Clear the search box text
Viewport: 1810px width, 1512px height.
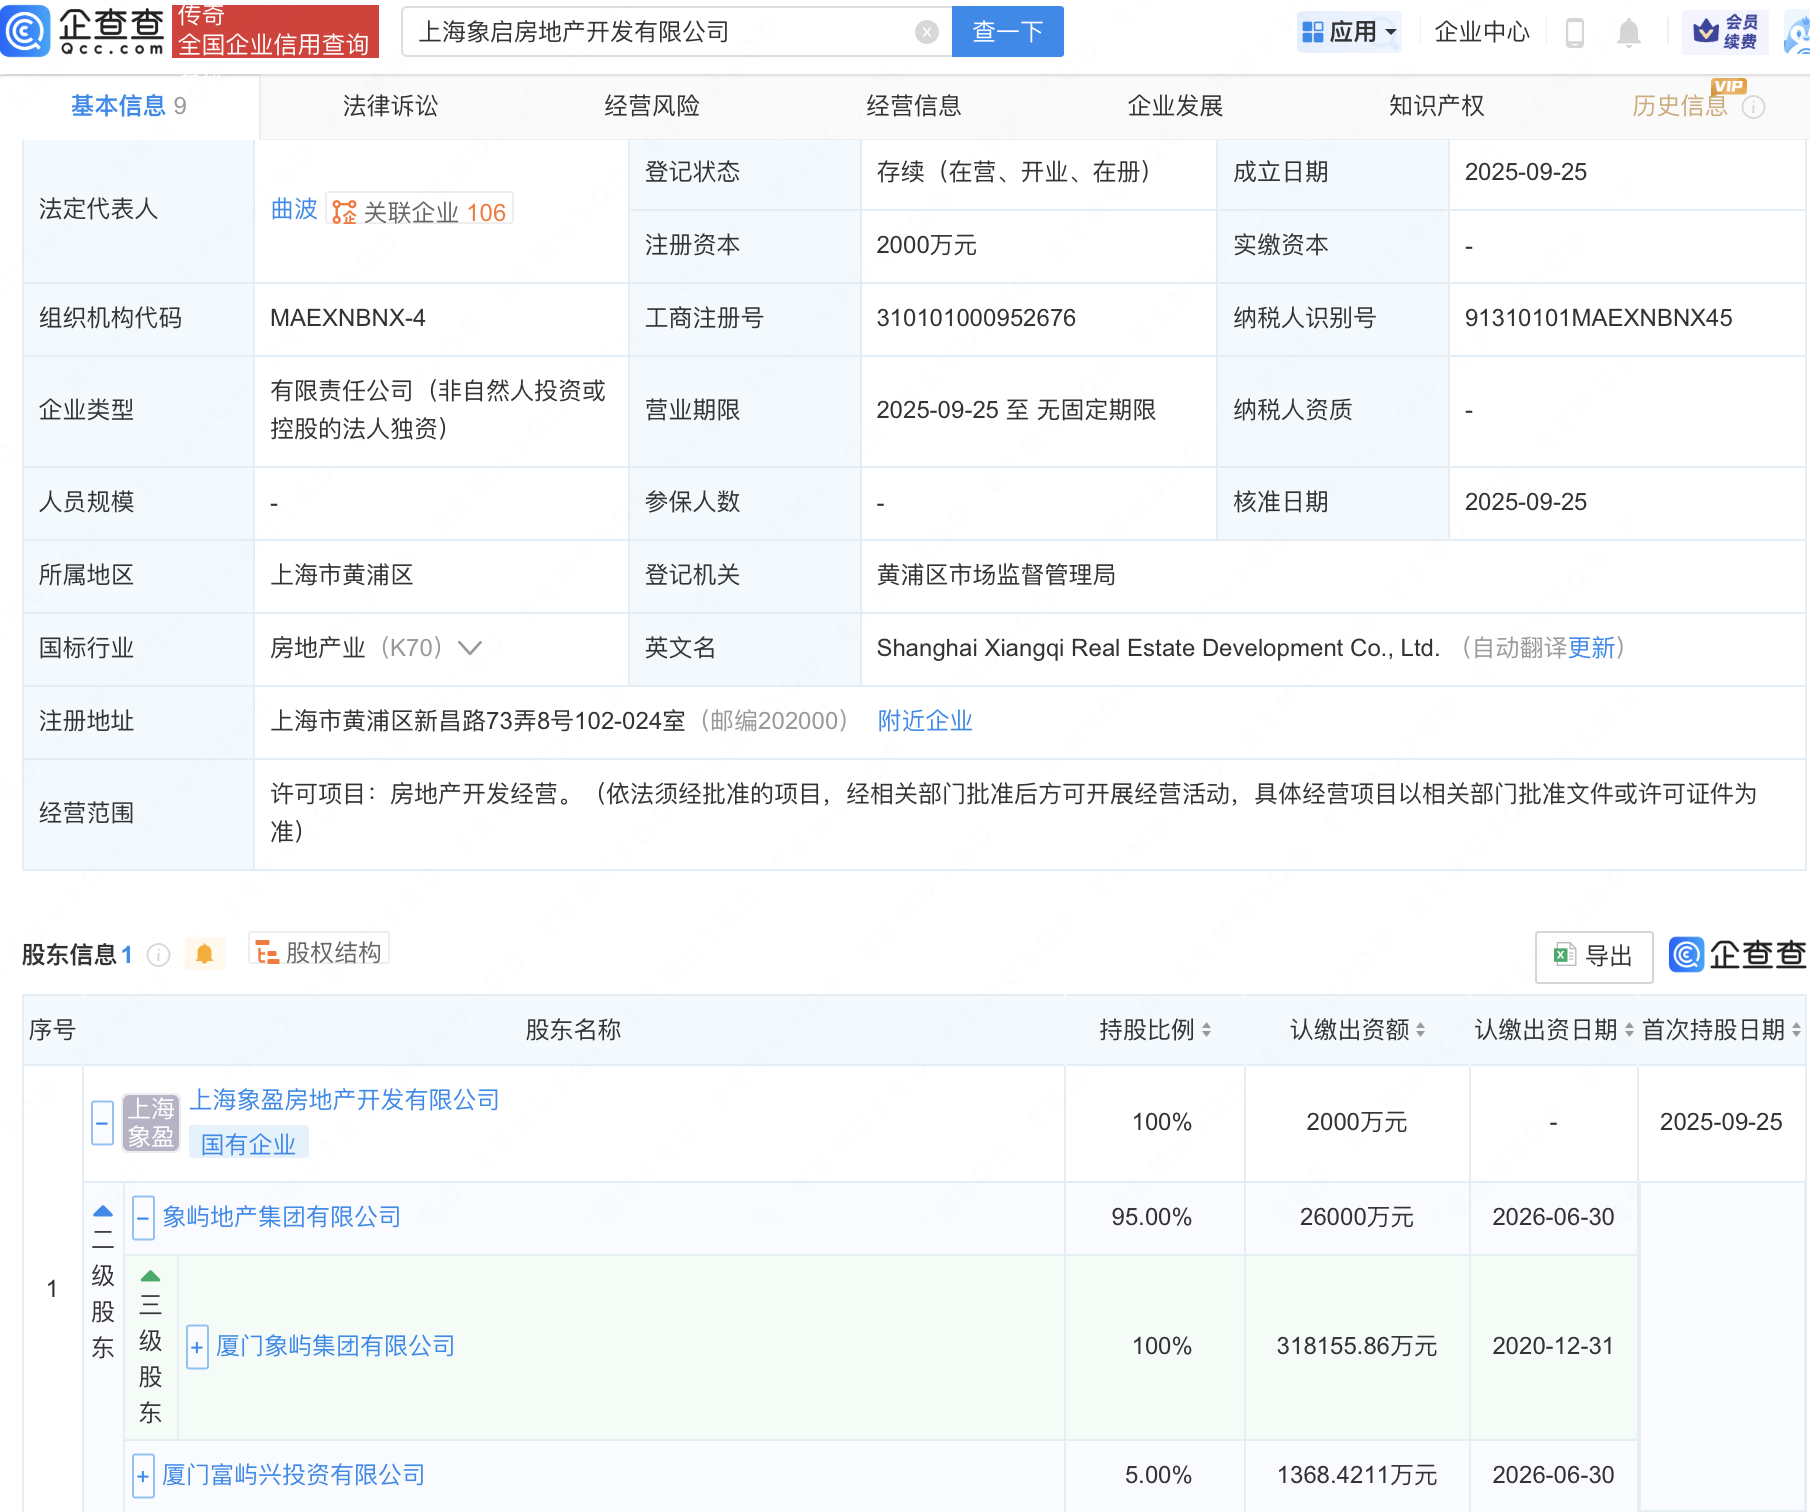tap(926, 32)
